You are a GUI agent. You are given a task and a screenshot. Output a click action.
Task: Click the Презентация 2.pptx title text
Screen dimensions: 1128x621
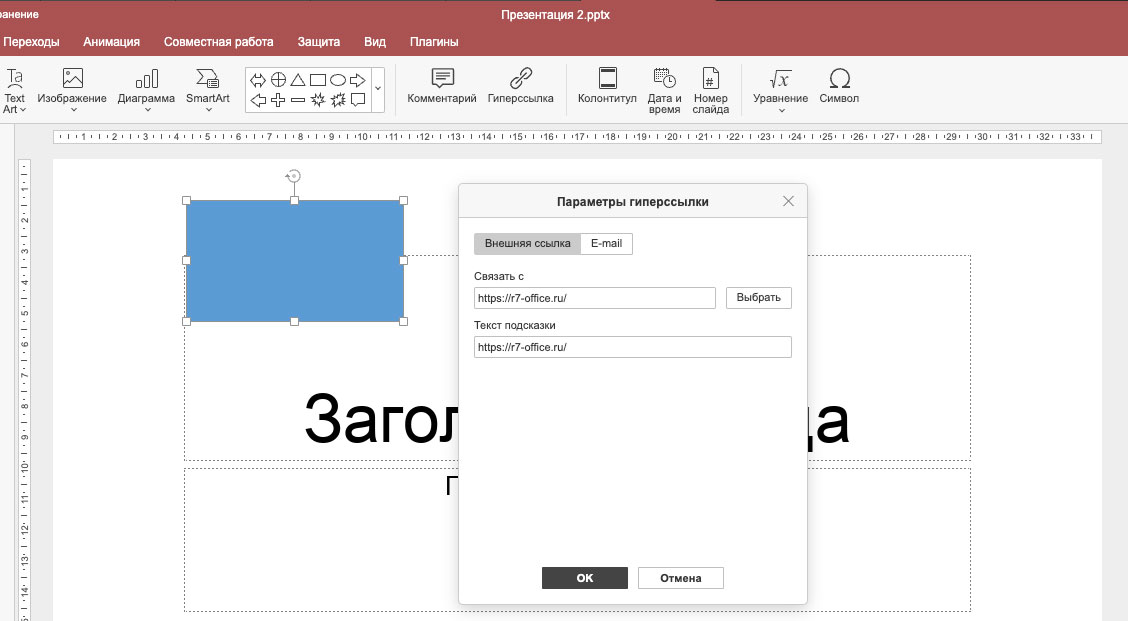pyautogui.click(x=555, y=14)
